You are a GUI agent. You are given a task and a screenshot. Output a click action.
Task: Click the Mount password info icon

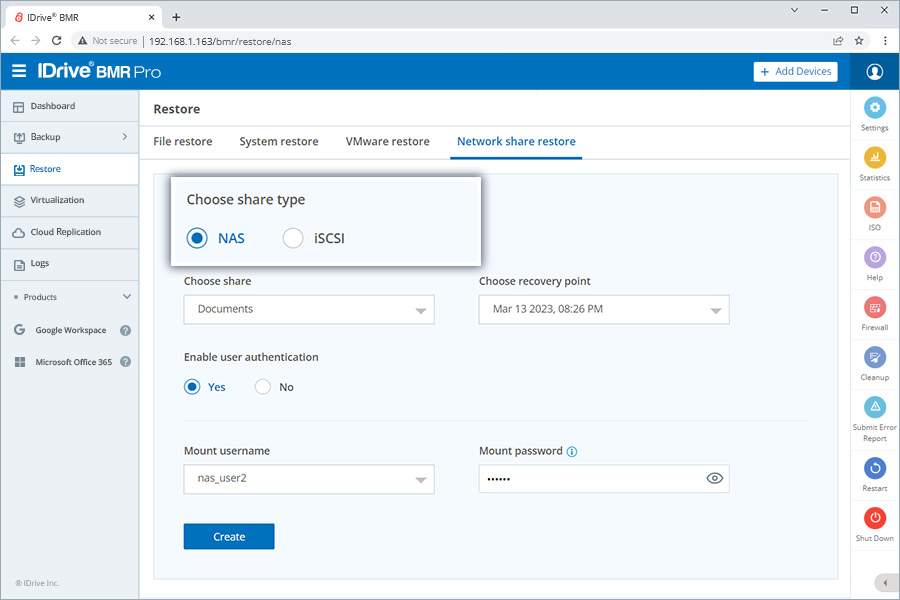(x=571, y=451)
